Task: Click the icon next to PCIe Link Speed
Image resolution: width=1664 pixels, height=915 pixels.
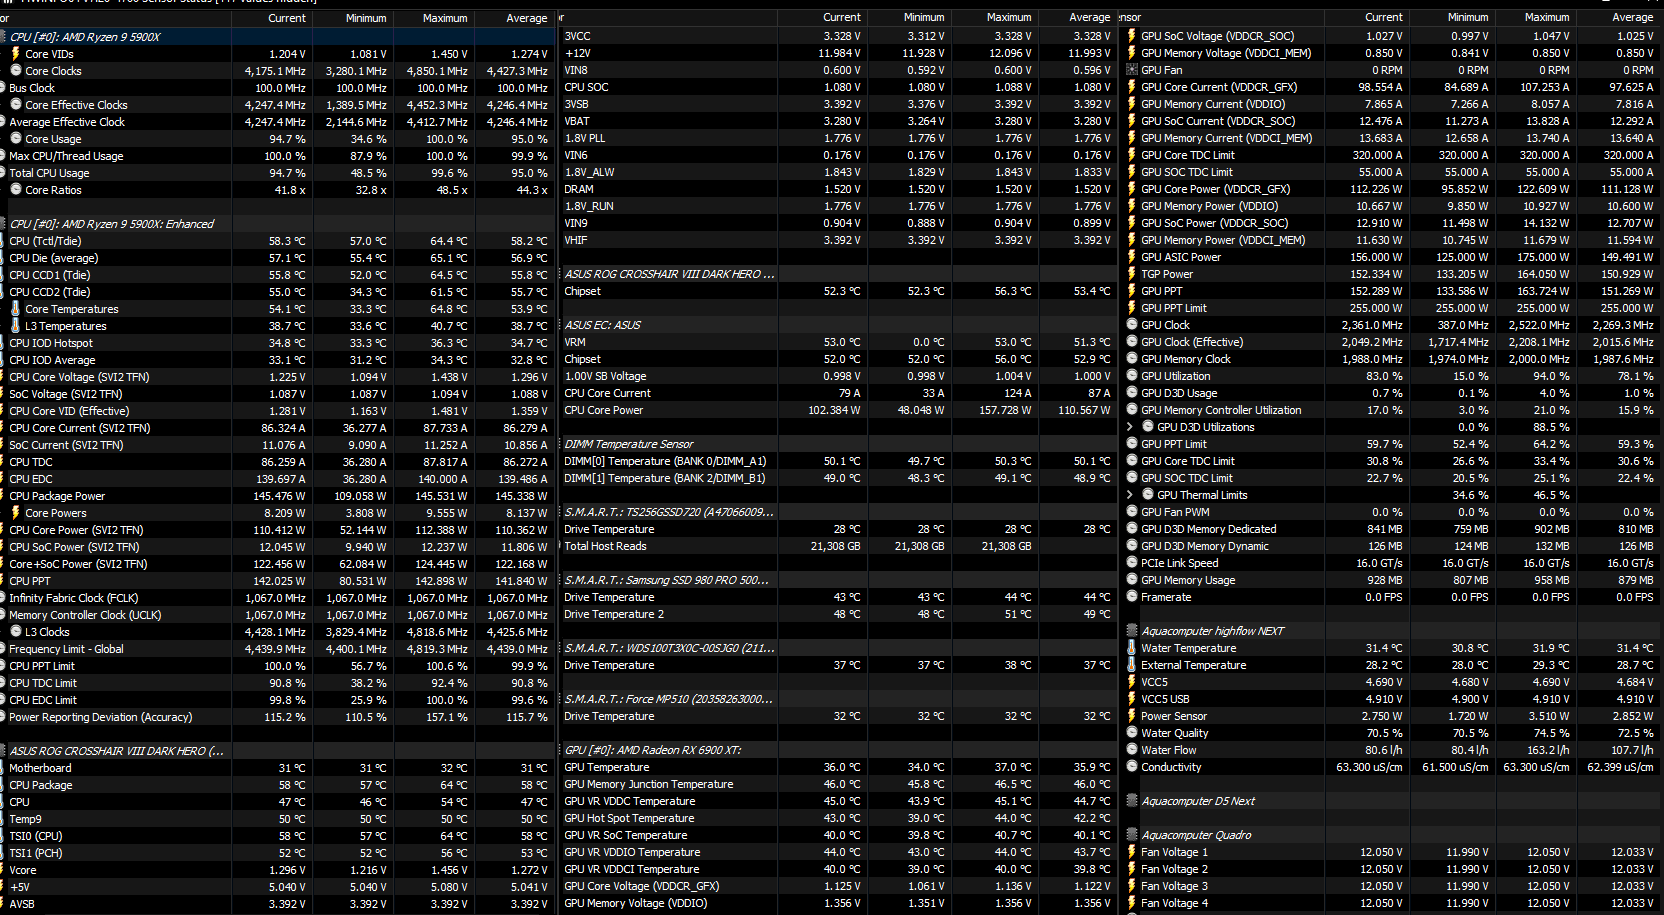Action: click(x=1132, y=563)
